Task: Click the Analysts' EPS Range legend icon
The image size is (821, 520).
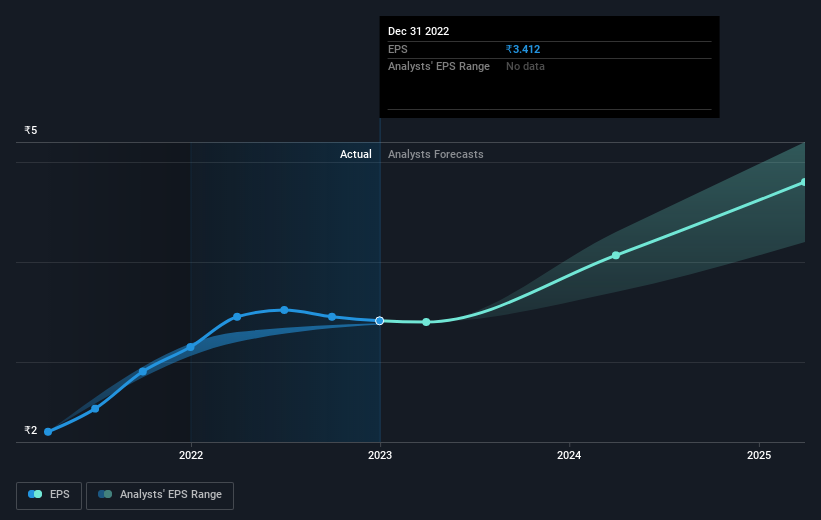Action: pos(105,494)
